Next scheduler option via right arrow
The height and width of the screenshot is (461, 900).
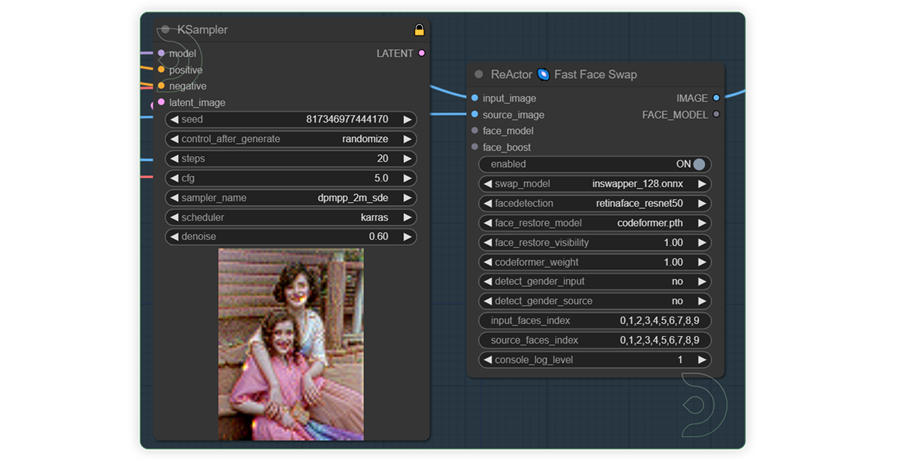(408, 217)
